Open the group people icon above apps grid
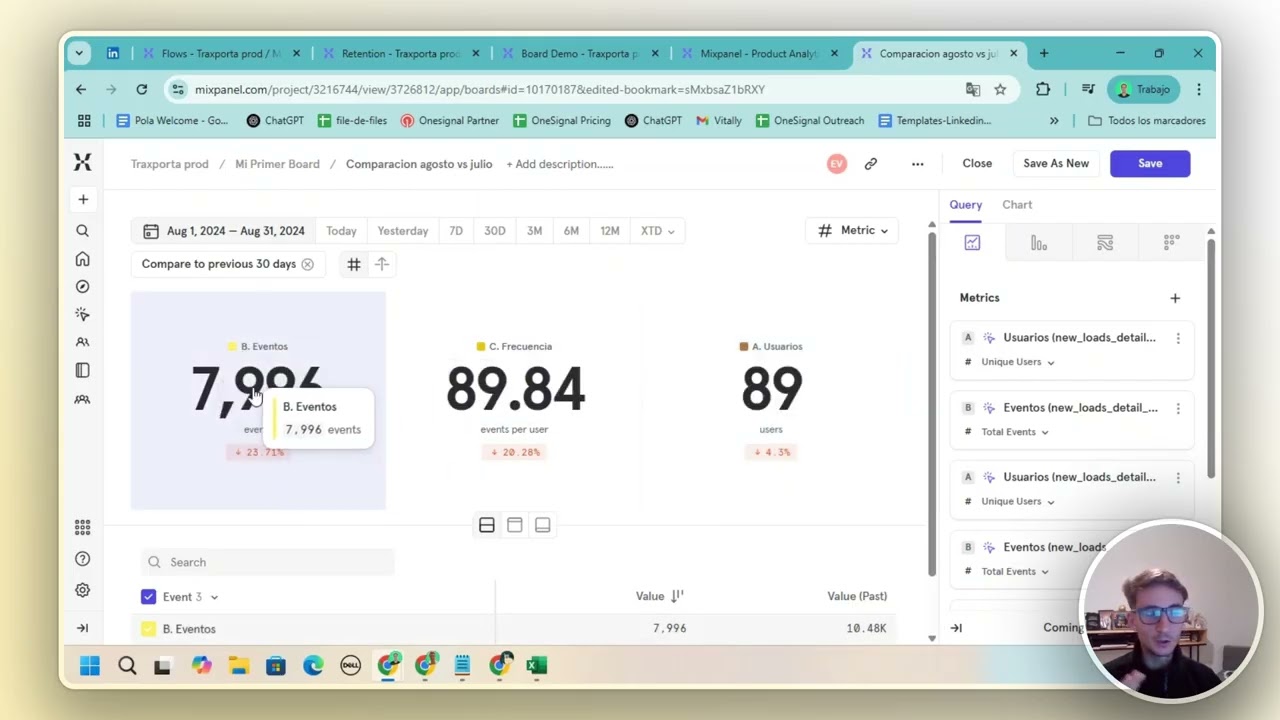Image resolution: width=1280 pixels, height=720 pixels. tap(83, 399)
